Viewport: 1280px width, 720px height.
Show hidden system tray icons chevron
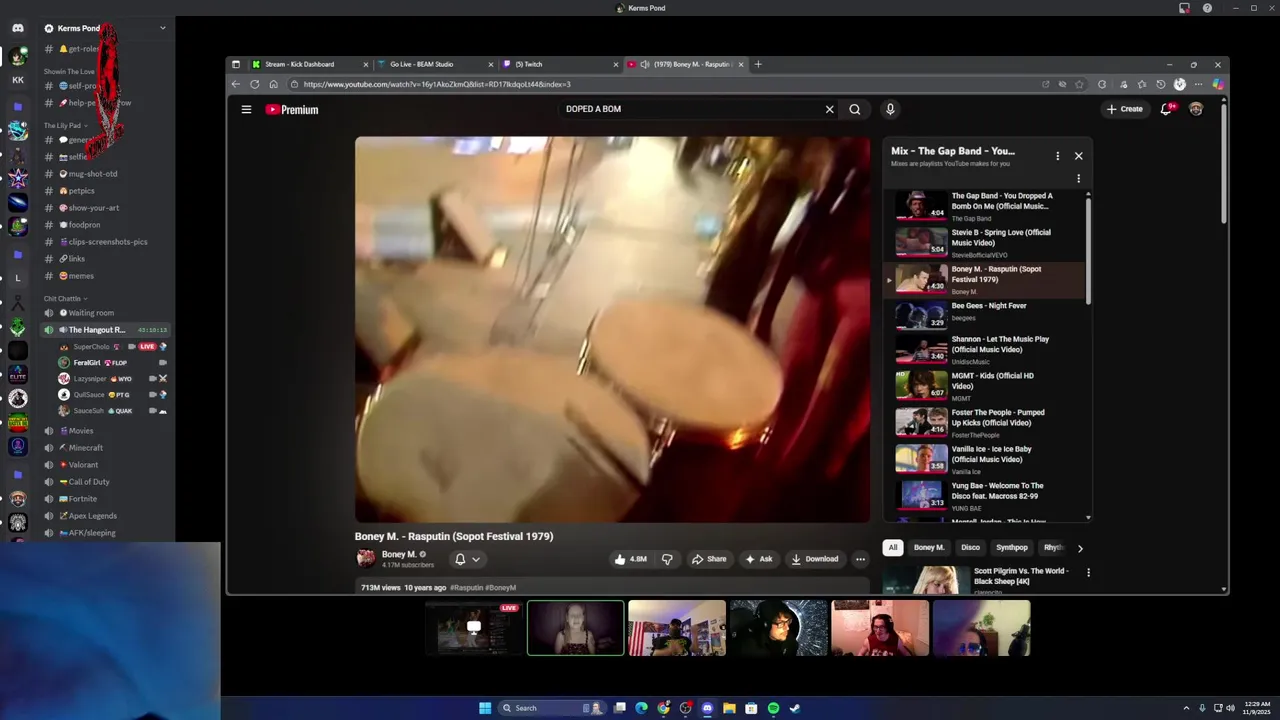click(x=1186, y=708)
